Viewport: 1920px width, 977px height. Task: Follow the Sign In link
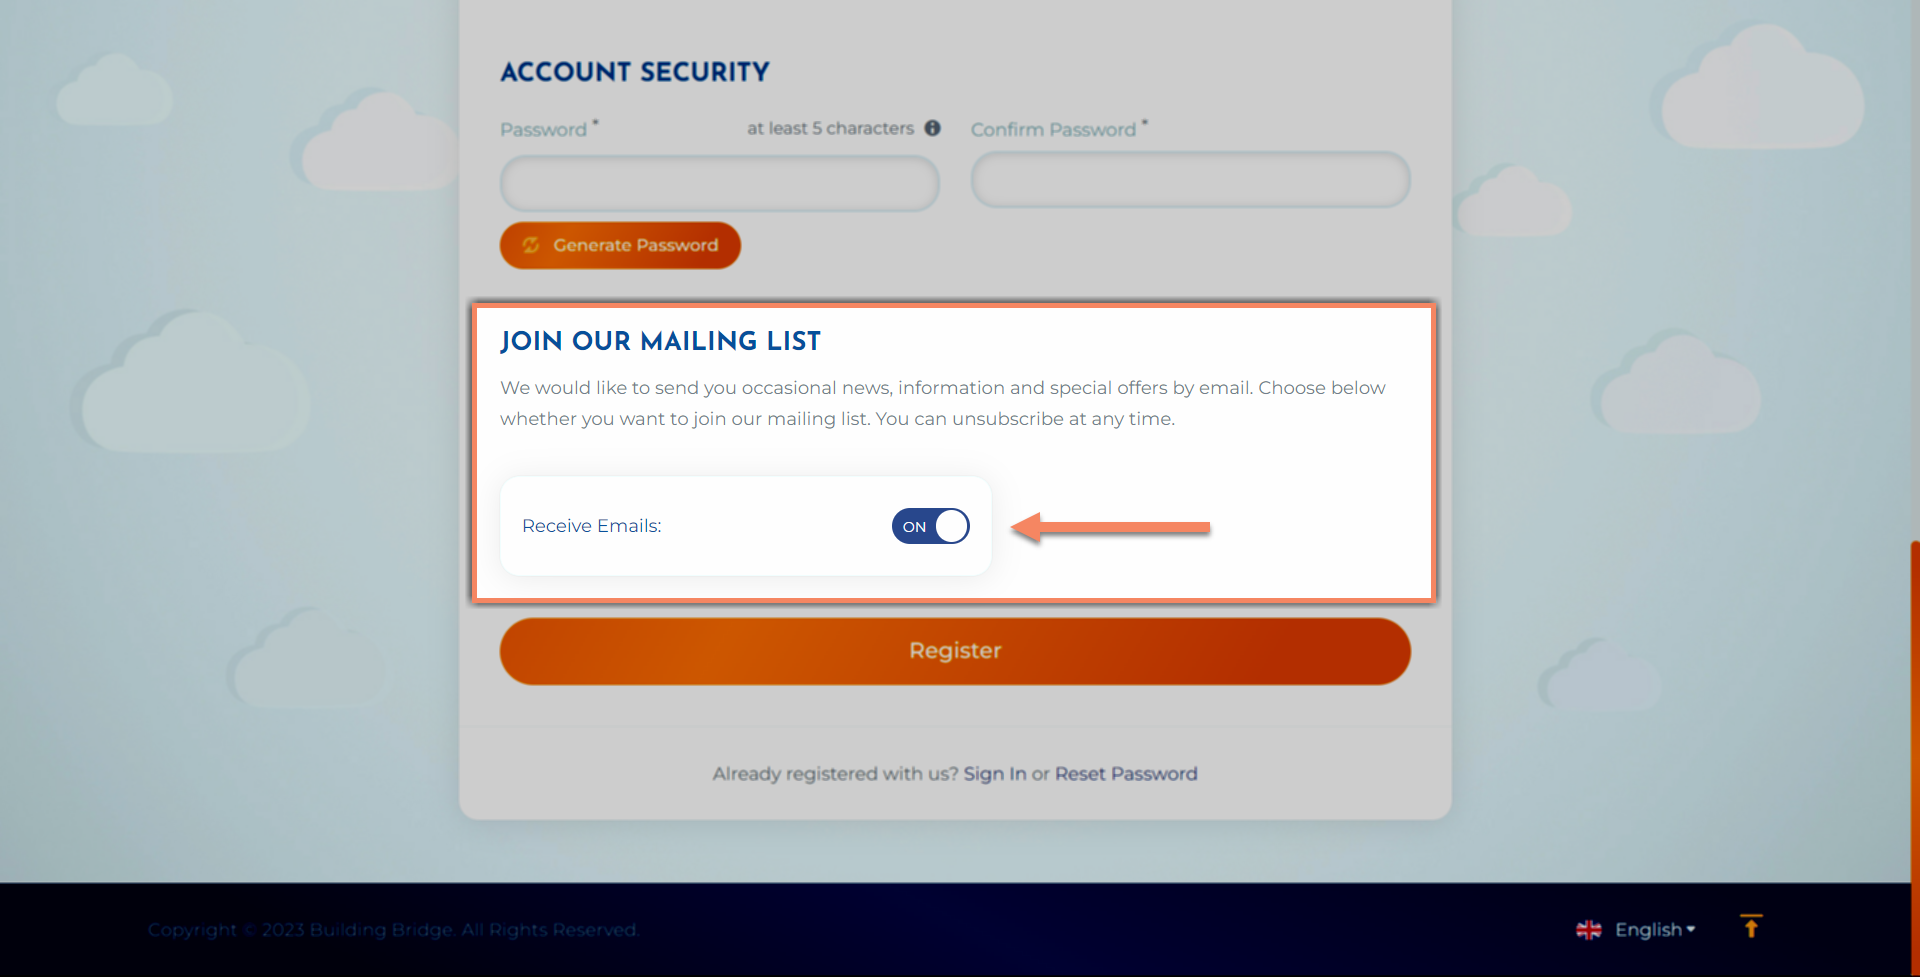(994, 774)
